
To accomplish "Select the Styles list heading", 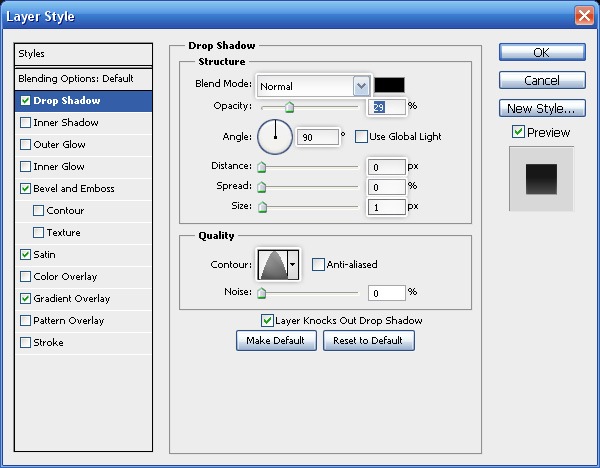I will pyautogui.click(x=83, y=54).
